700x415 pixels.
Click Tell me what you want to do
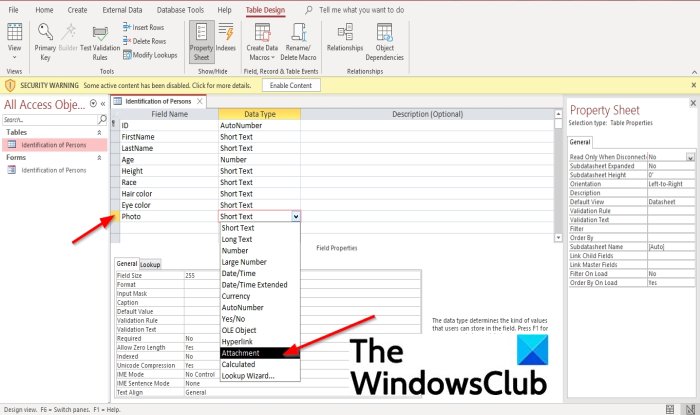tap(362, 10)
